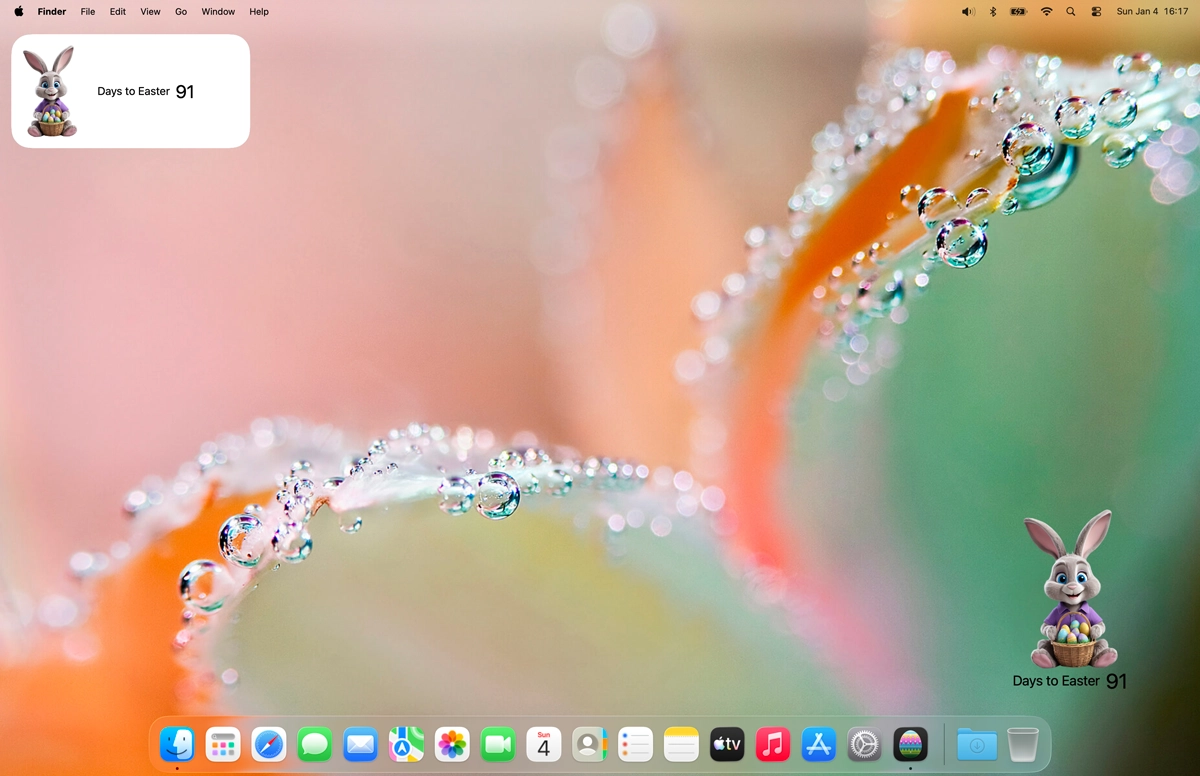Open Contacts app in Dock

tap(589, 744)
